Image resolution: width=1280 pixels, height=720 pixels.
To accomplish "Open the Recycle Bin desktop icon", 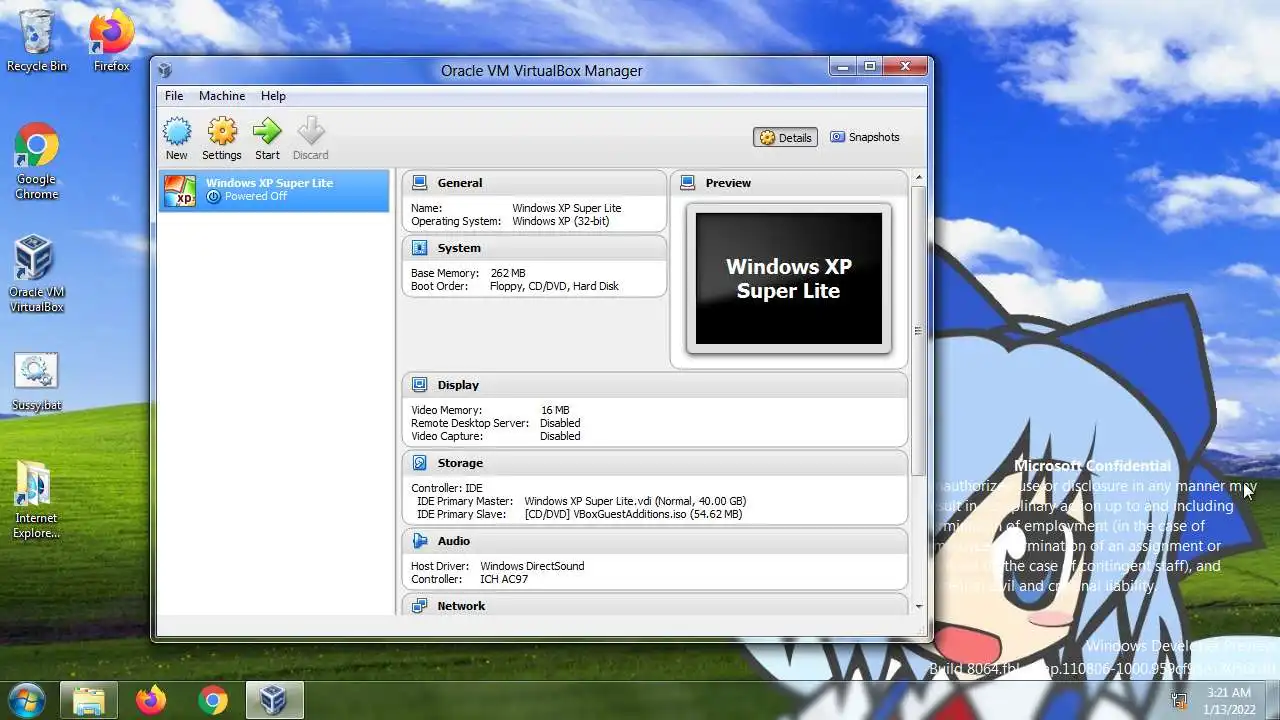I will 37,41.
